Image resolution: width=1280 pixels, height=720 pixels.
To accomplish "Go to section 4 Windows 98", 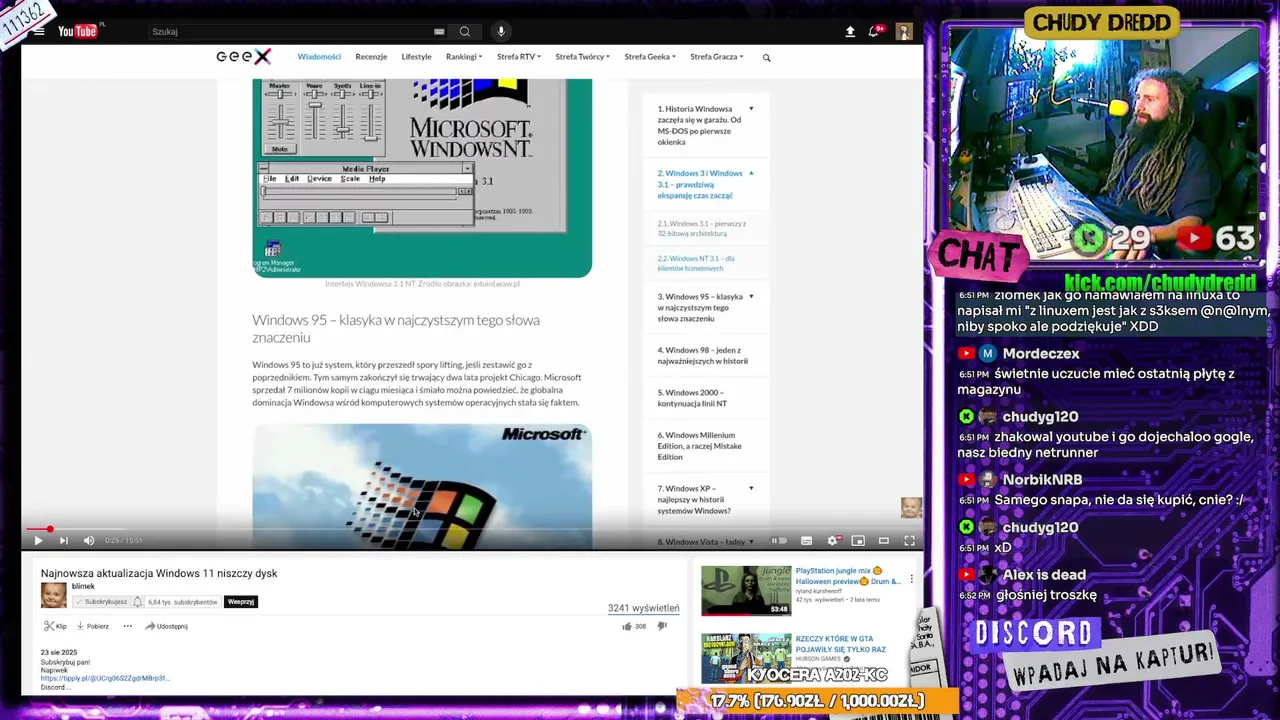I will click(702, 355).
